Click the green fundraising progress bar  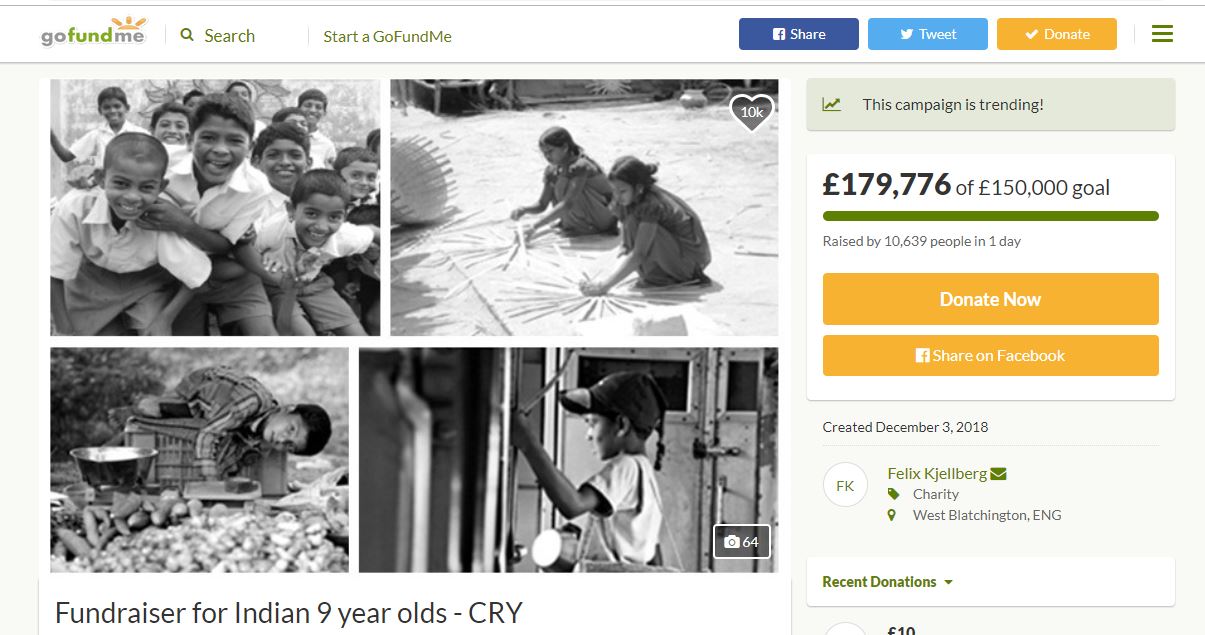click(990, 216)
